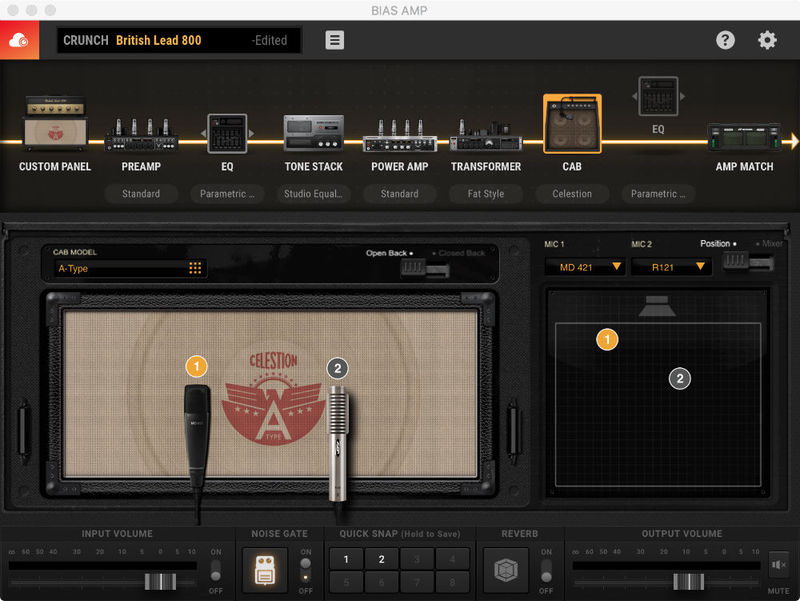Open Cab Celestion type selector
The image size is (800, 601).
572,194
